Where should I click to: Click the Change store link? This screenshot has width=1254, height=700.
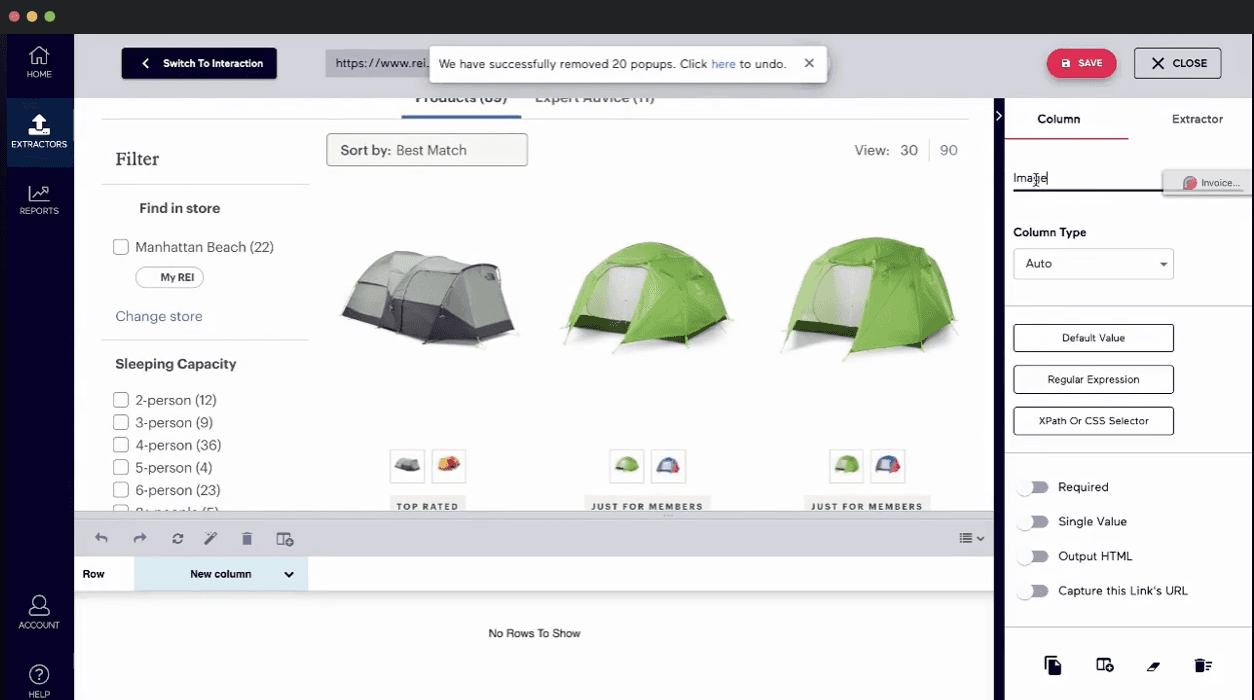tap(159, 316)
